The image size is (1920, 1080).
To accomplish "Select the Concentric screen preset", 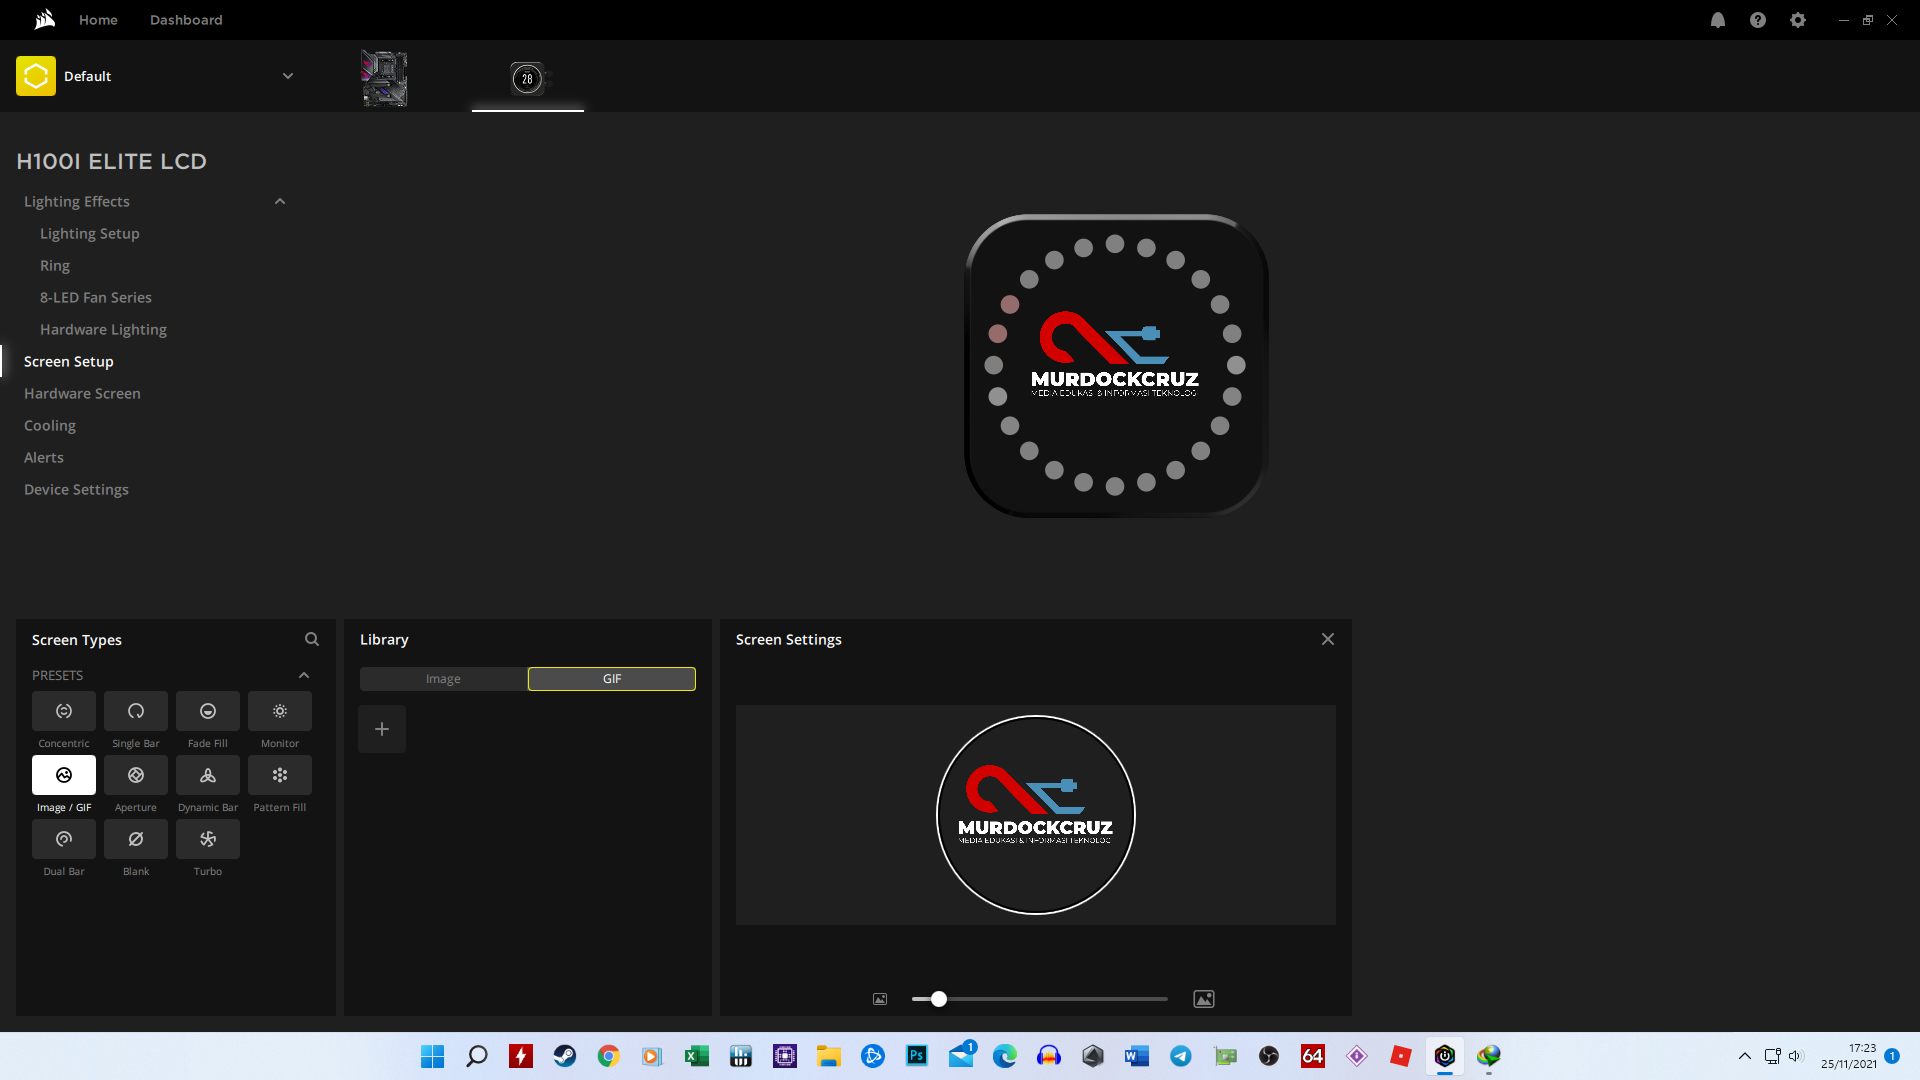I will point(64,711).
